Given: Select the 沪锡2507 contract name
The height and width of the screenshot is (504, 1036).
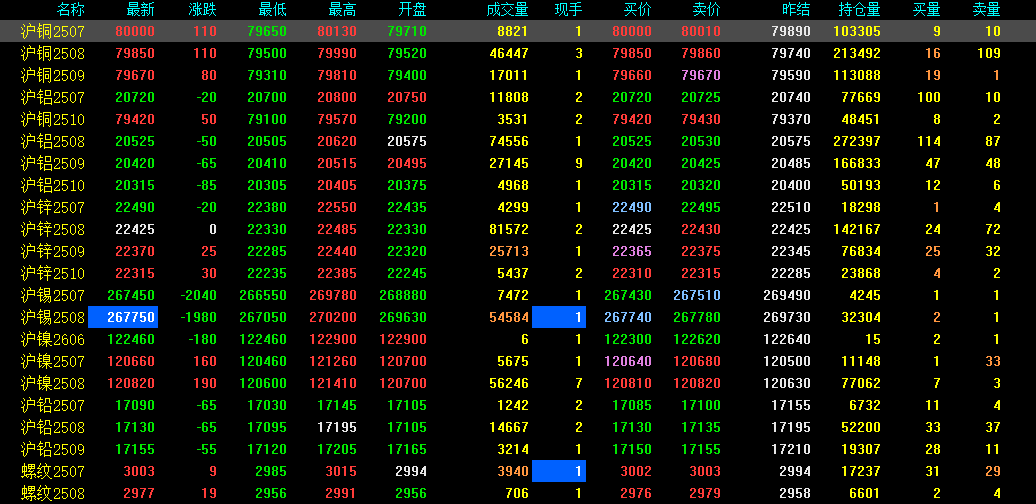Looking at the screenshot, I should (x=52, y=295).
